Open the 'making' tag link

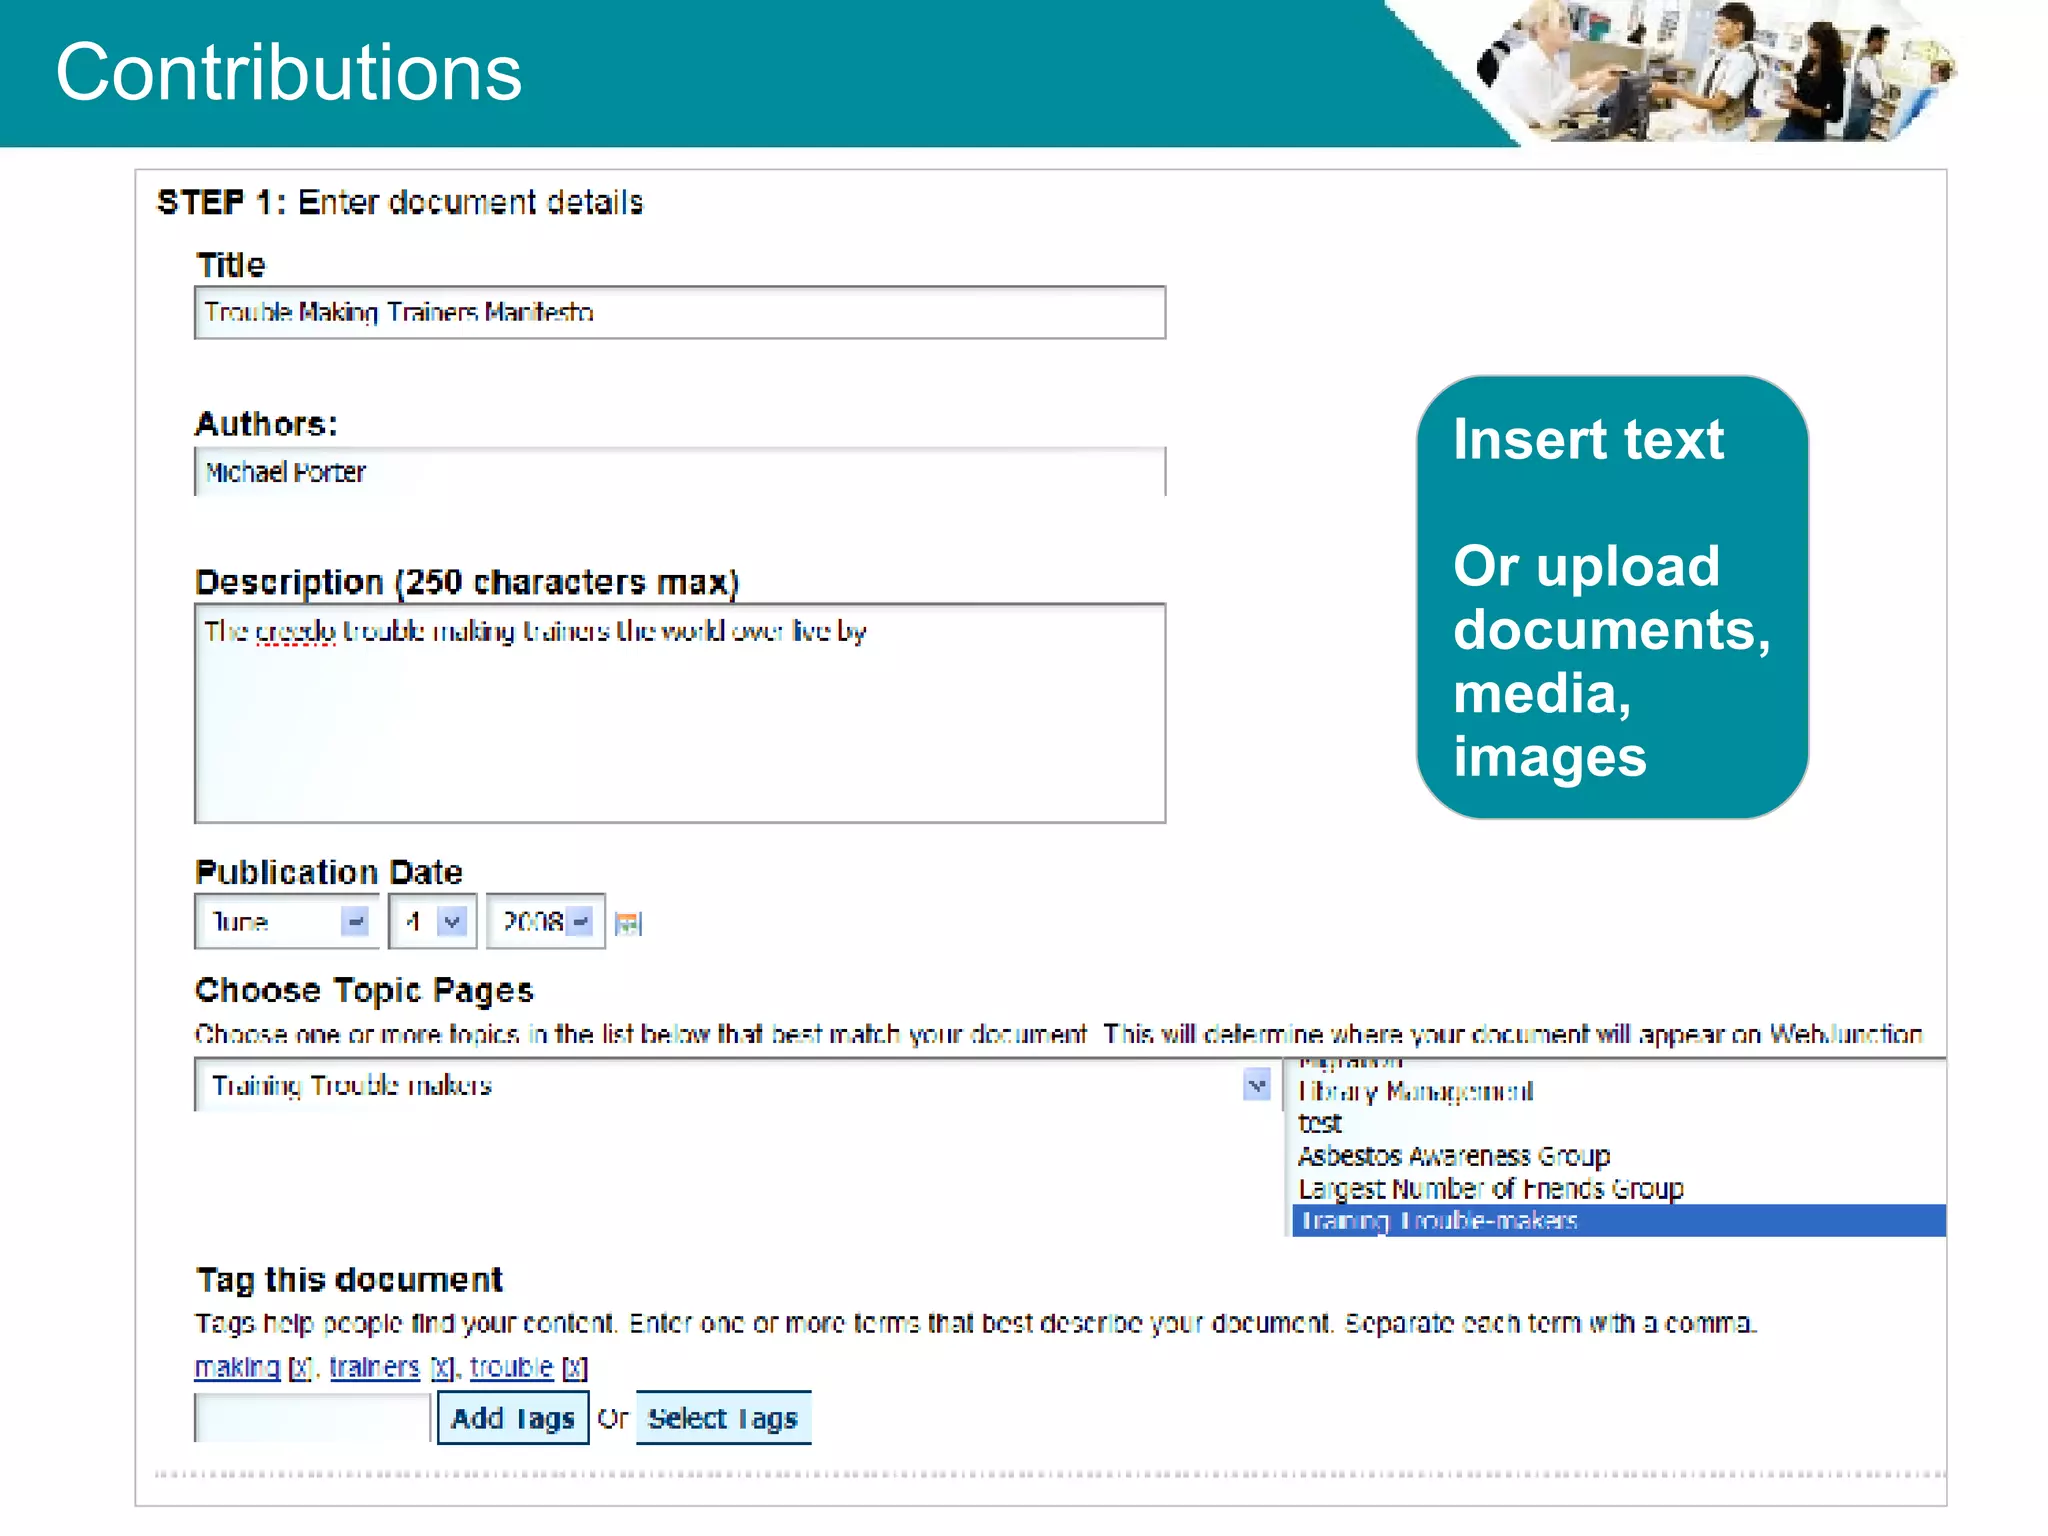[237, 1368]
